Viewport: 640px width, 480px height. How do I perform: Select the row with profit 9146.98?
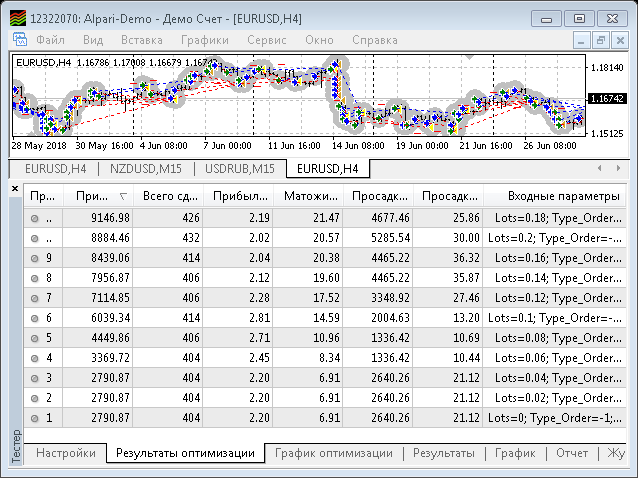point(325,218)
